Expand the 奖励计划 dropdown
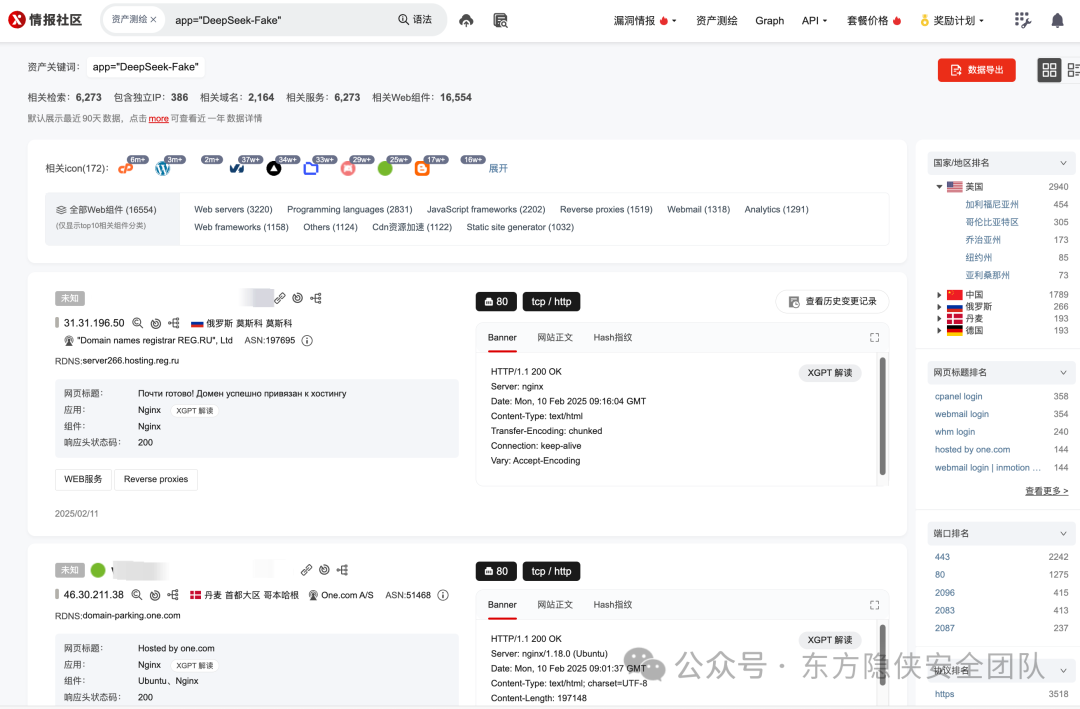 pos(952,21)
